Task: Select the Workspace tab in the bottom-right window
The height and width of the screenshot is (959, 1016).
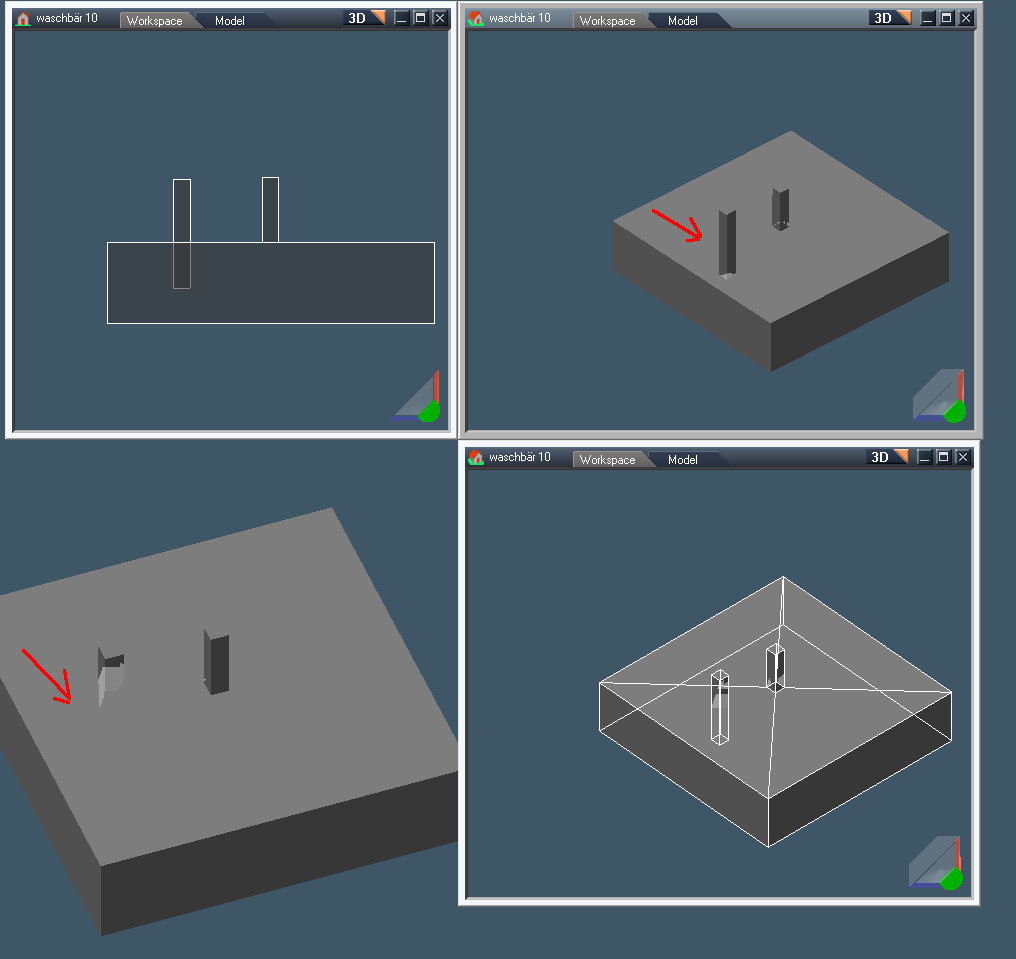Action: [607, 460]
